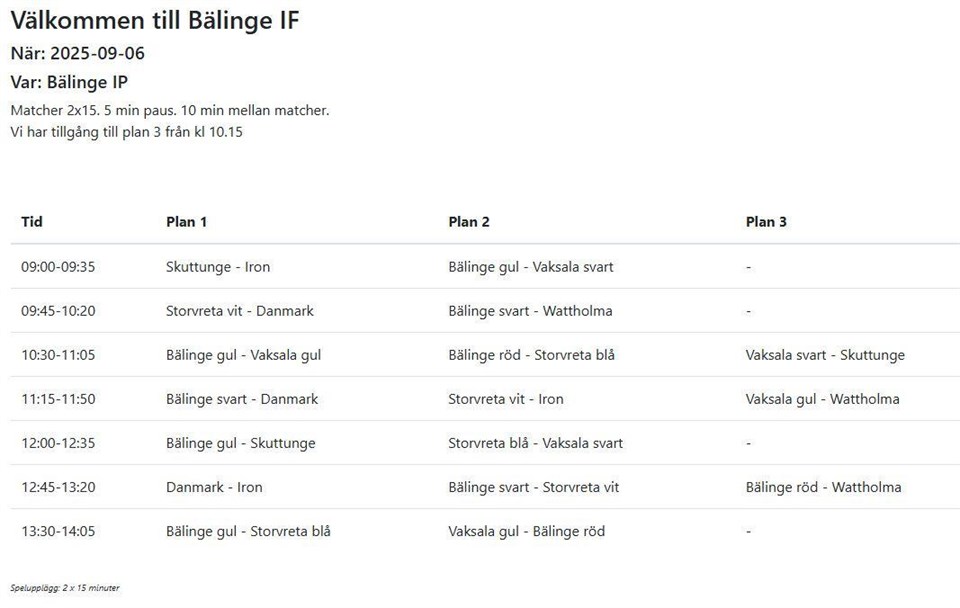Click the 'Var: Bälinge IP' location text
This screenshot has width=960, height=608.
(x=69, y=83)
